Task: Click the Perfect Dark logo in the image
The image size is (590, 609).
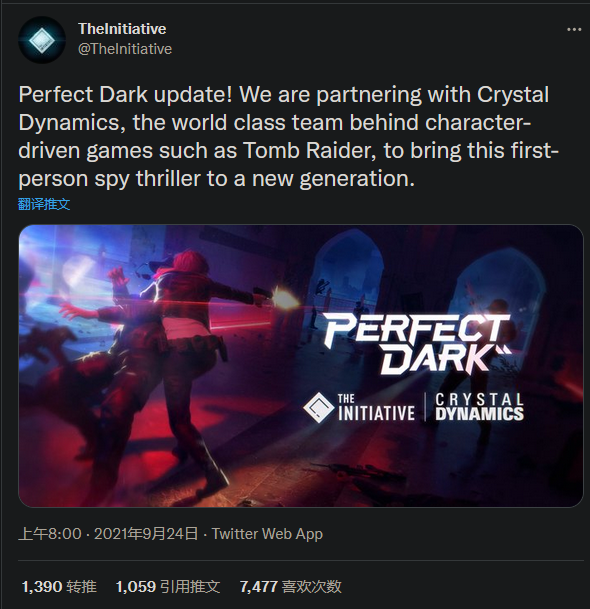Action: [x=418, y=344]
